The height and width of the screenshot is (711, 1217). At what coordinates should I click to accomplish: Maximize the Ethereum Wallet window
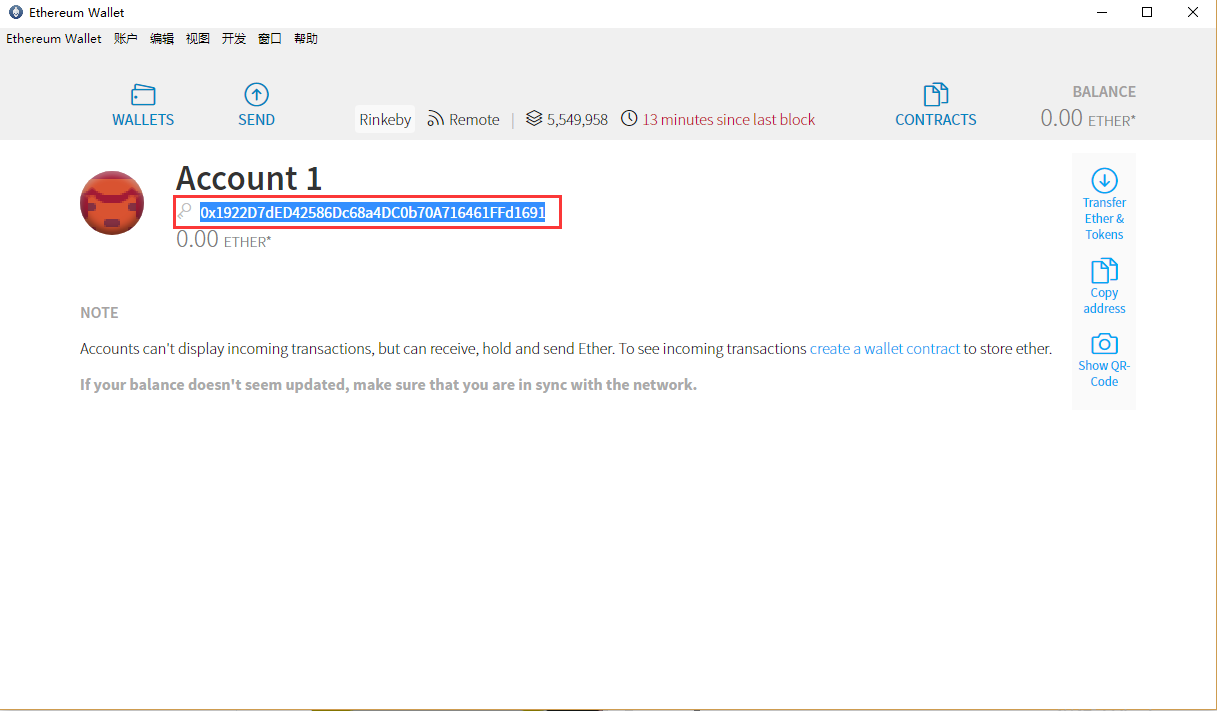click(1147, 13)
